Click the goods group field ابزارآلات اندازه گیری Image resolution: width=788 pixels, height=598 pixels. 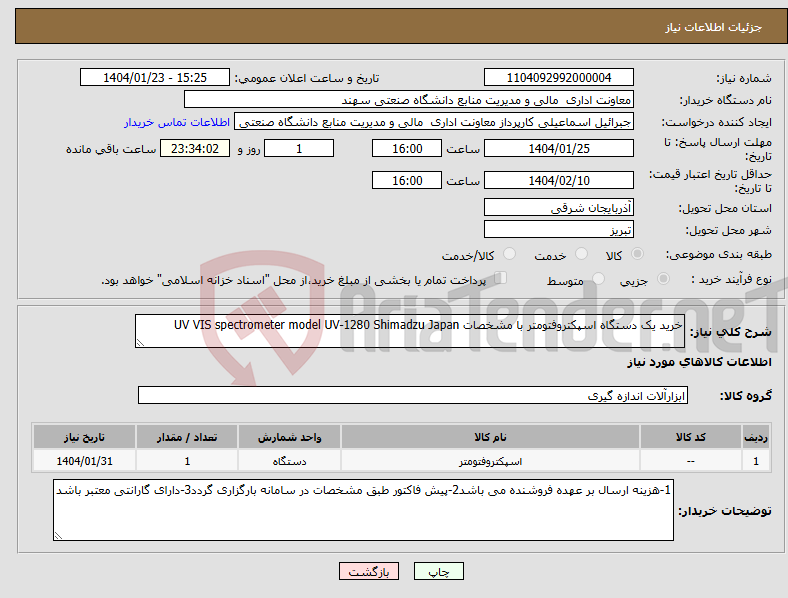[413, 395]
